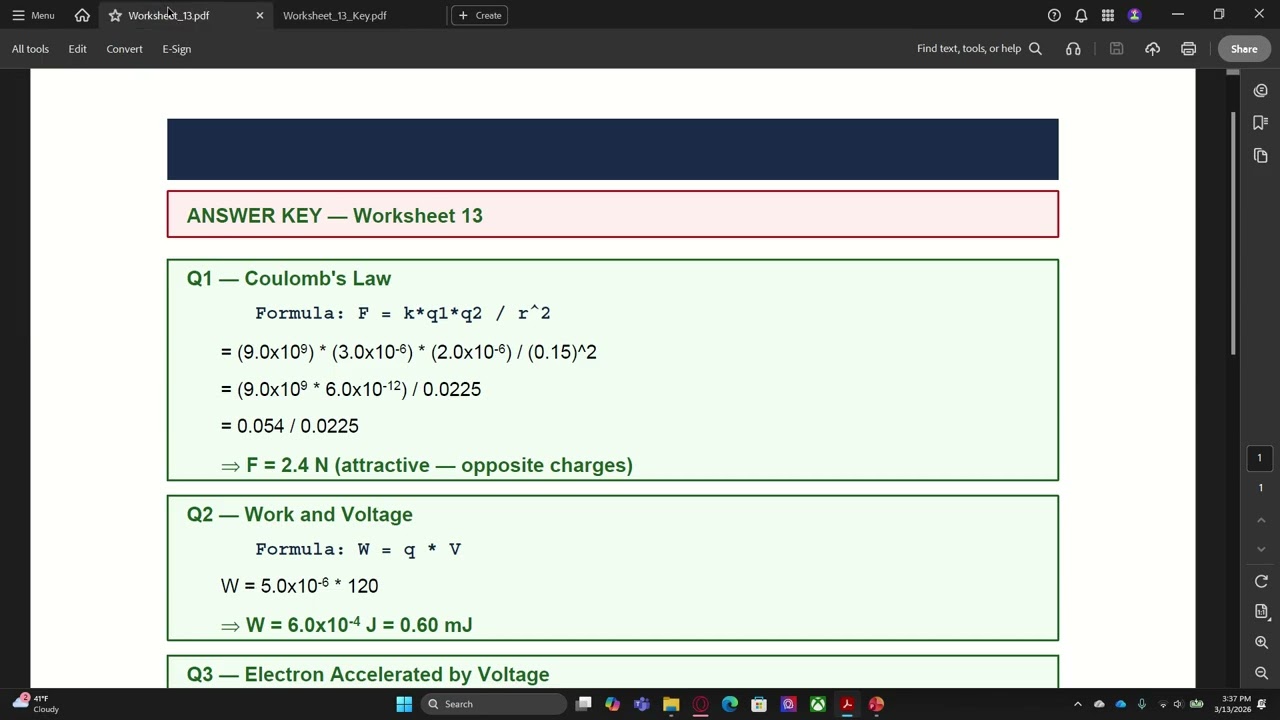Click the Save file disk icon
Screen dimensions: 1280x720
pos(1116,49)
